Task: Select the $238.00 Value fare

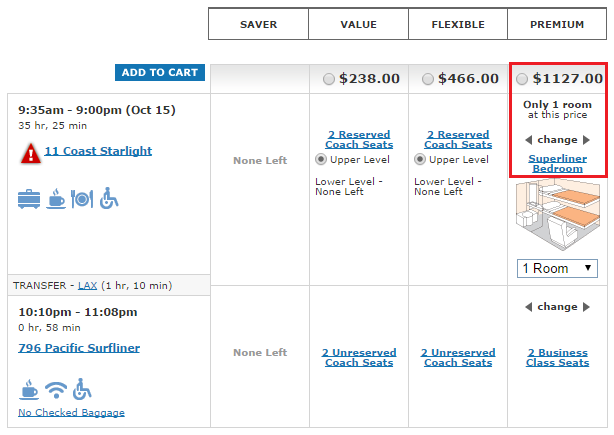Action: tap(330, 79)
